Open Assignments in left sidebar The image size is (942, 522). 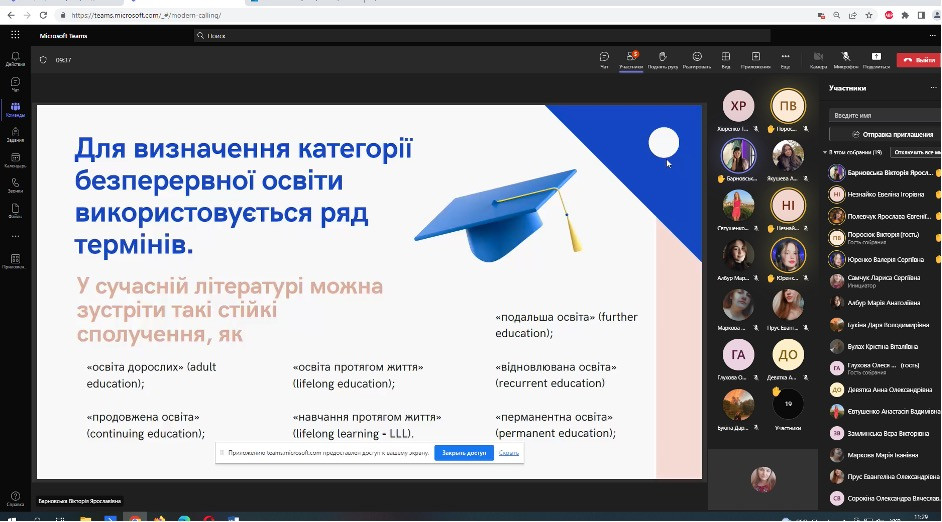tap(15, 135)
